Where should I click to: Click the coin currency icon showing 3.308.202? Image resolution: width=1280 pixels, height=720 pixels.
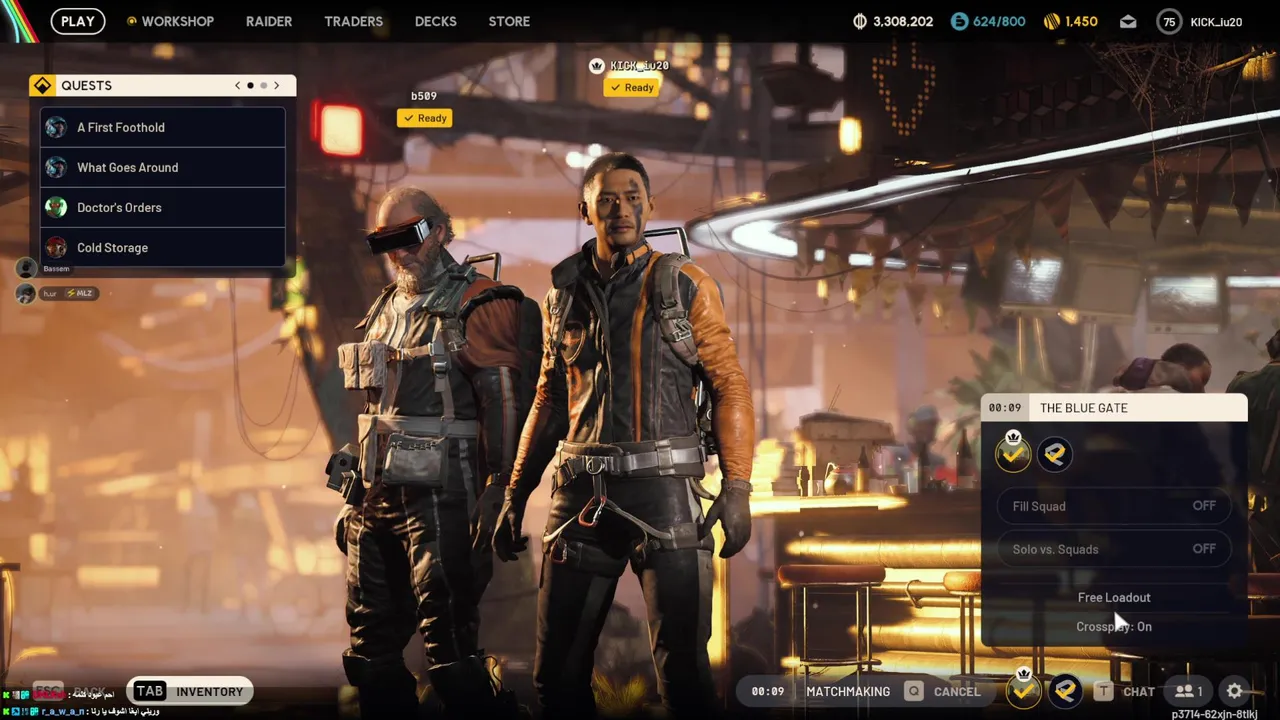pos(860,21)
